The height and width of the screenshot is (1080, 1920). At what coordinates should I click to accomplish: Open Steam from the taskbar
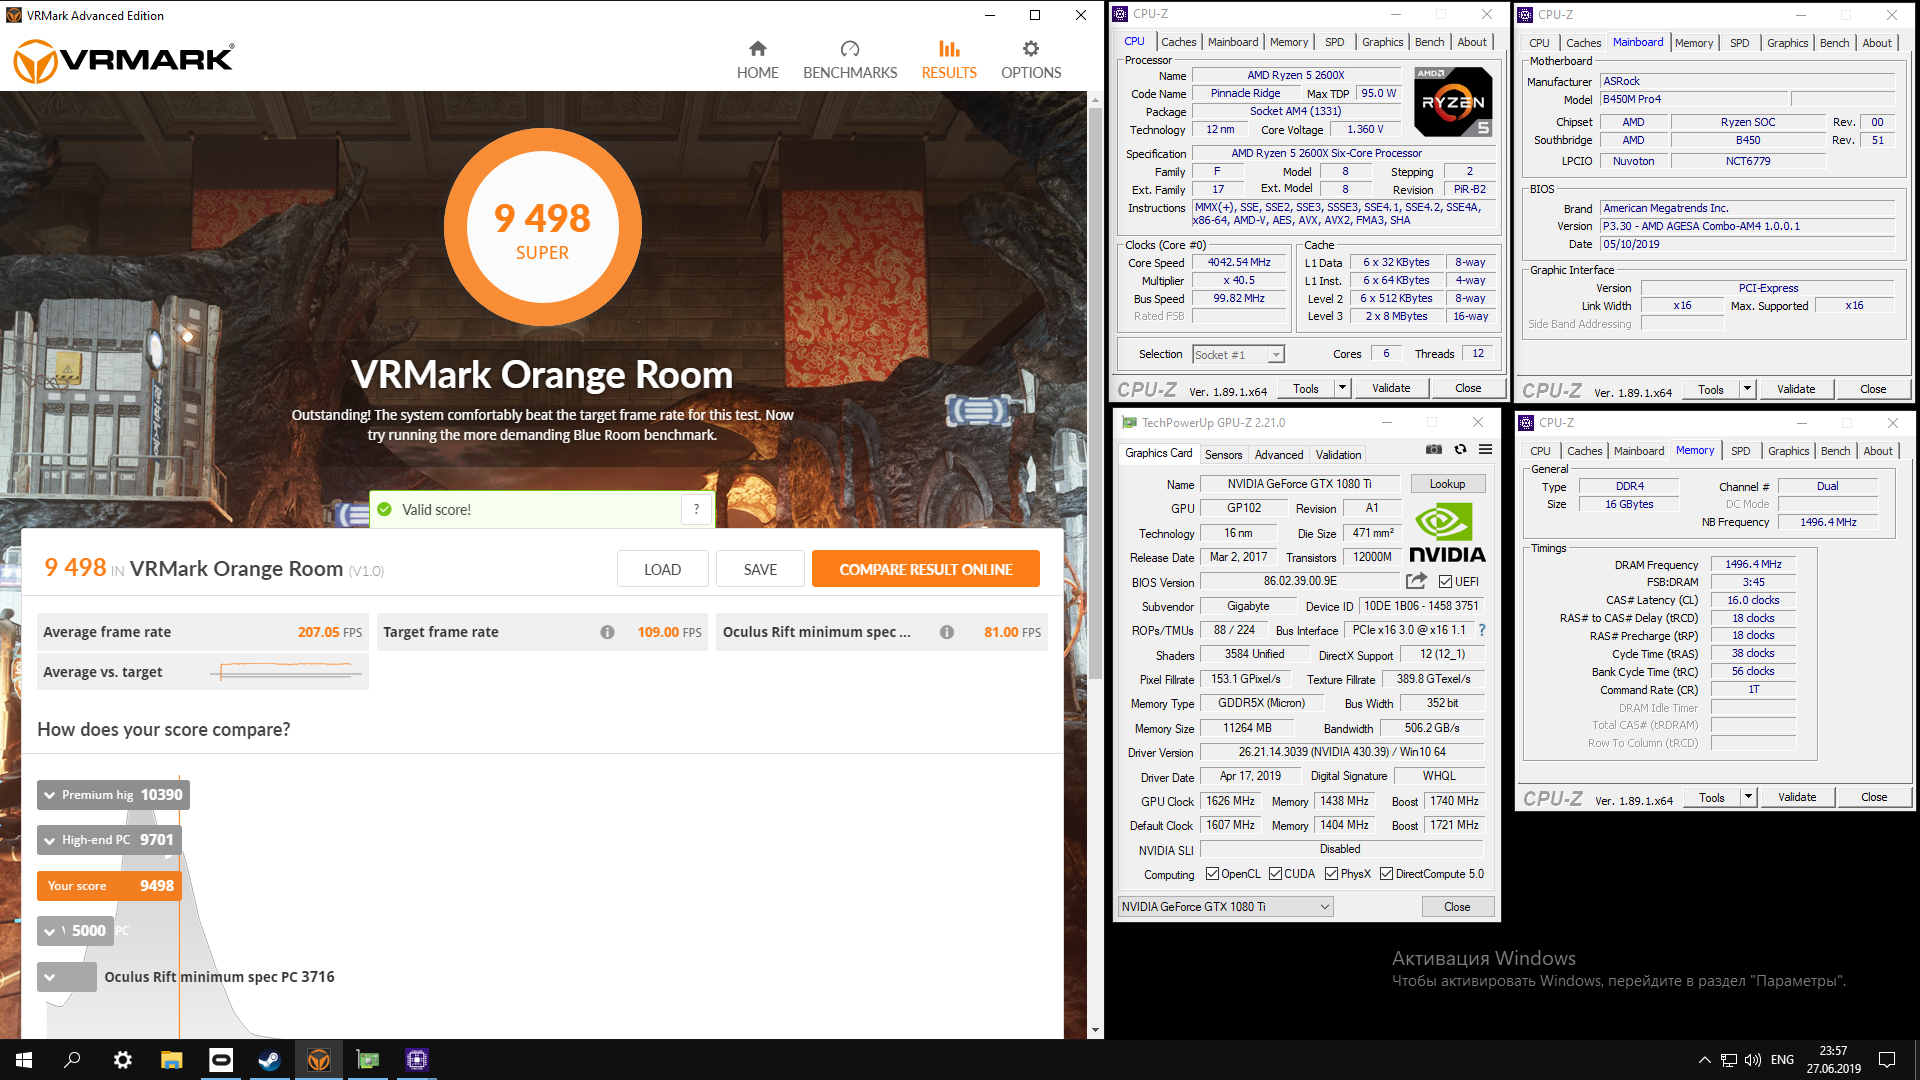[269, 1060]
